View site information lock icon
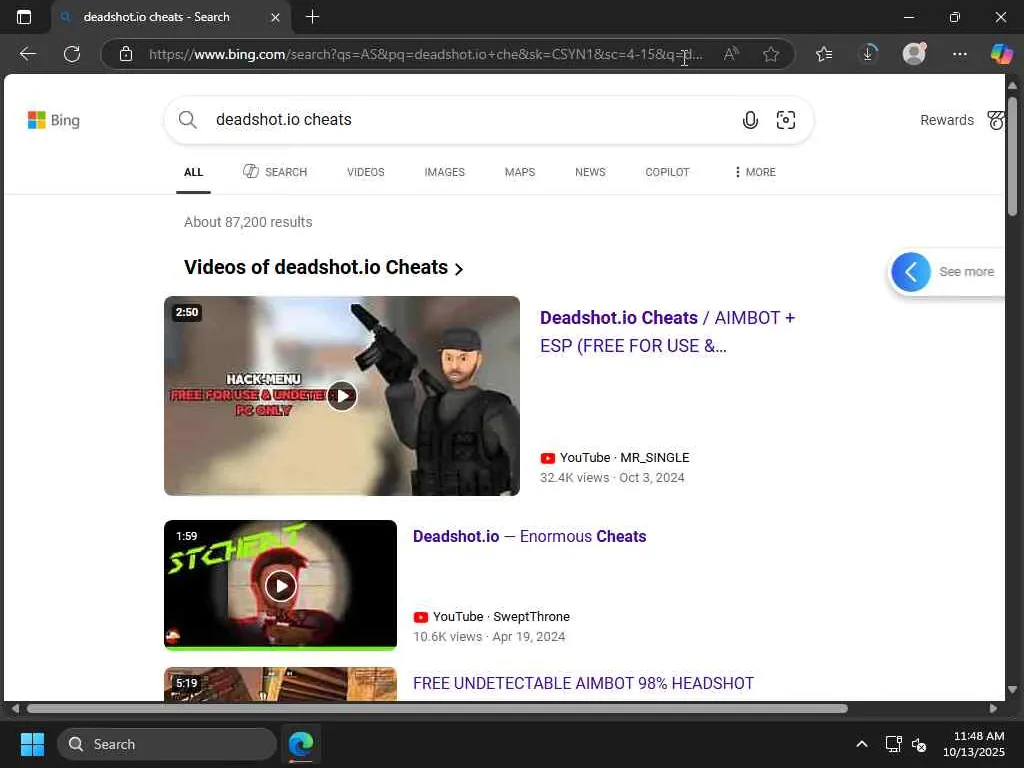Viewport: 1024px width, 768px height. [x=126, y=54]
